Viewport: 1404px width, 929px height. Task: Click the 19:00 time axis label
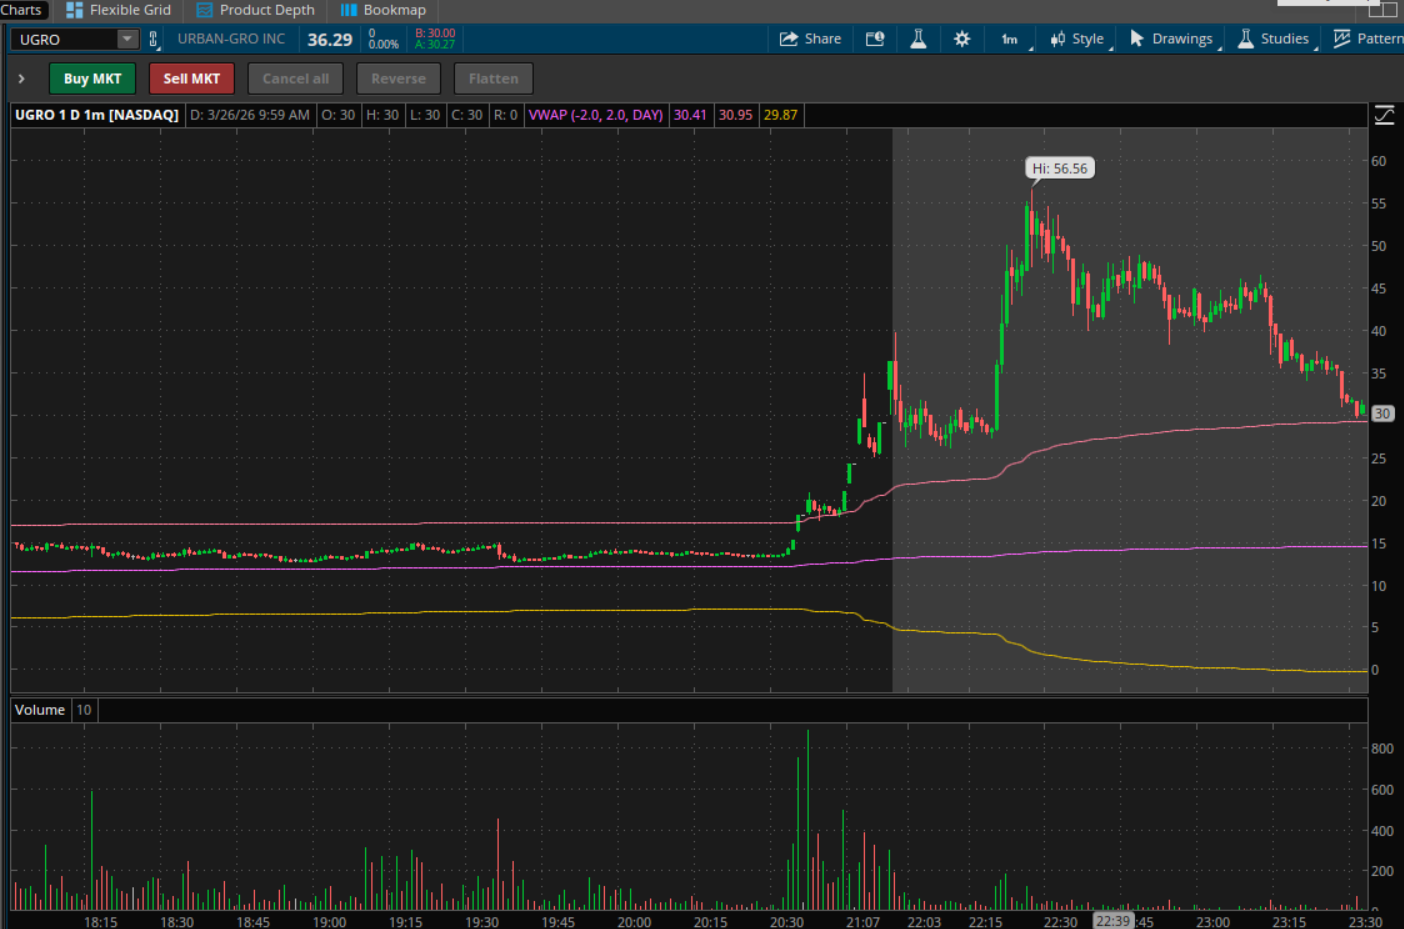tap(329, 922)
